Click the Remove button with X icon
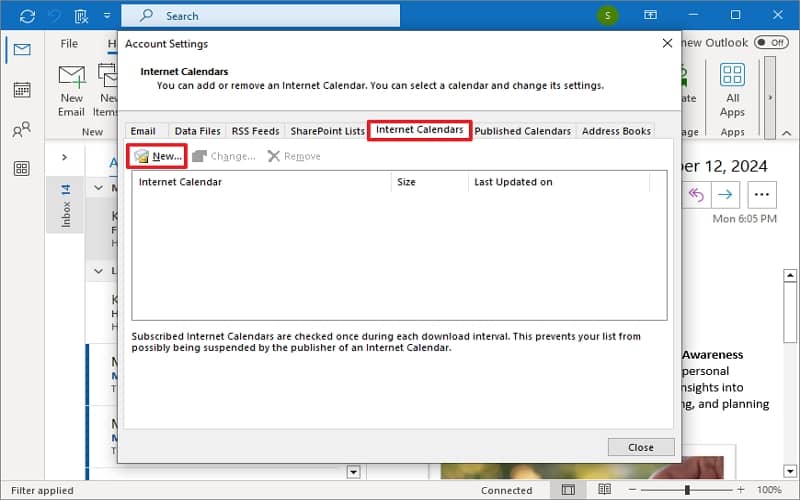This screenshot has height=500, width=800. tap(294, 156)
